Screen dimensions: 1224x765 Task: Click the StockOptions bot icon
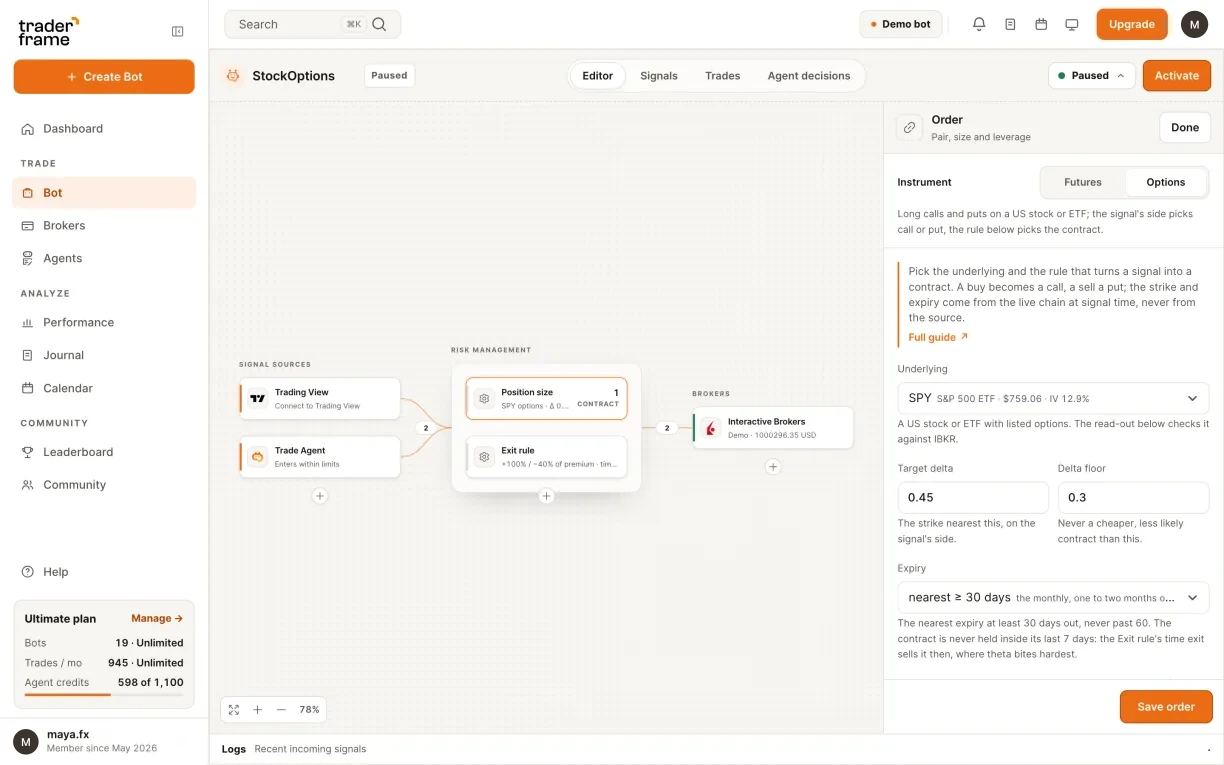pyautogui.click(x=233, y=75)
